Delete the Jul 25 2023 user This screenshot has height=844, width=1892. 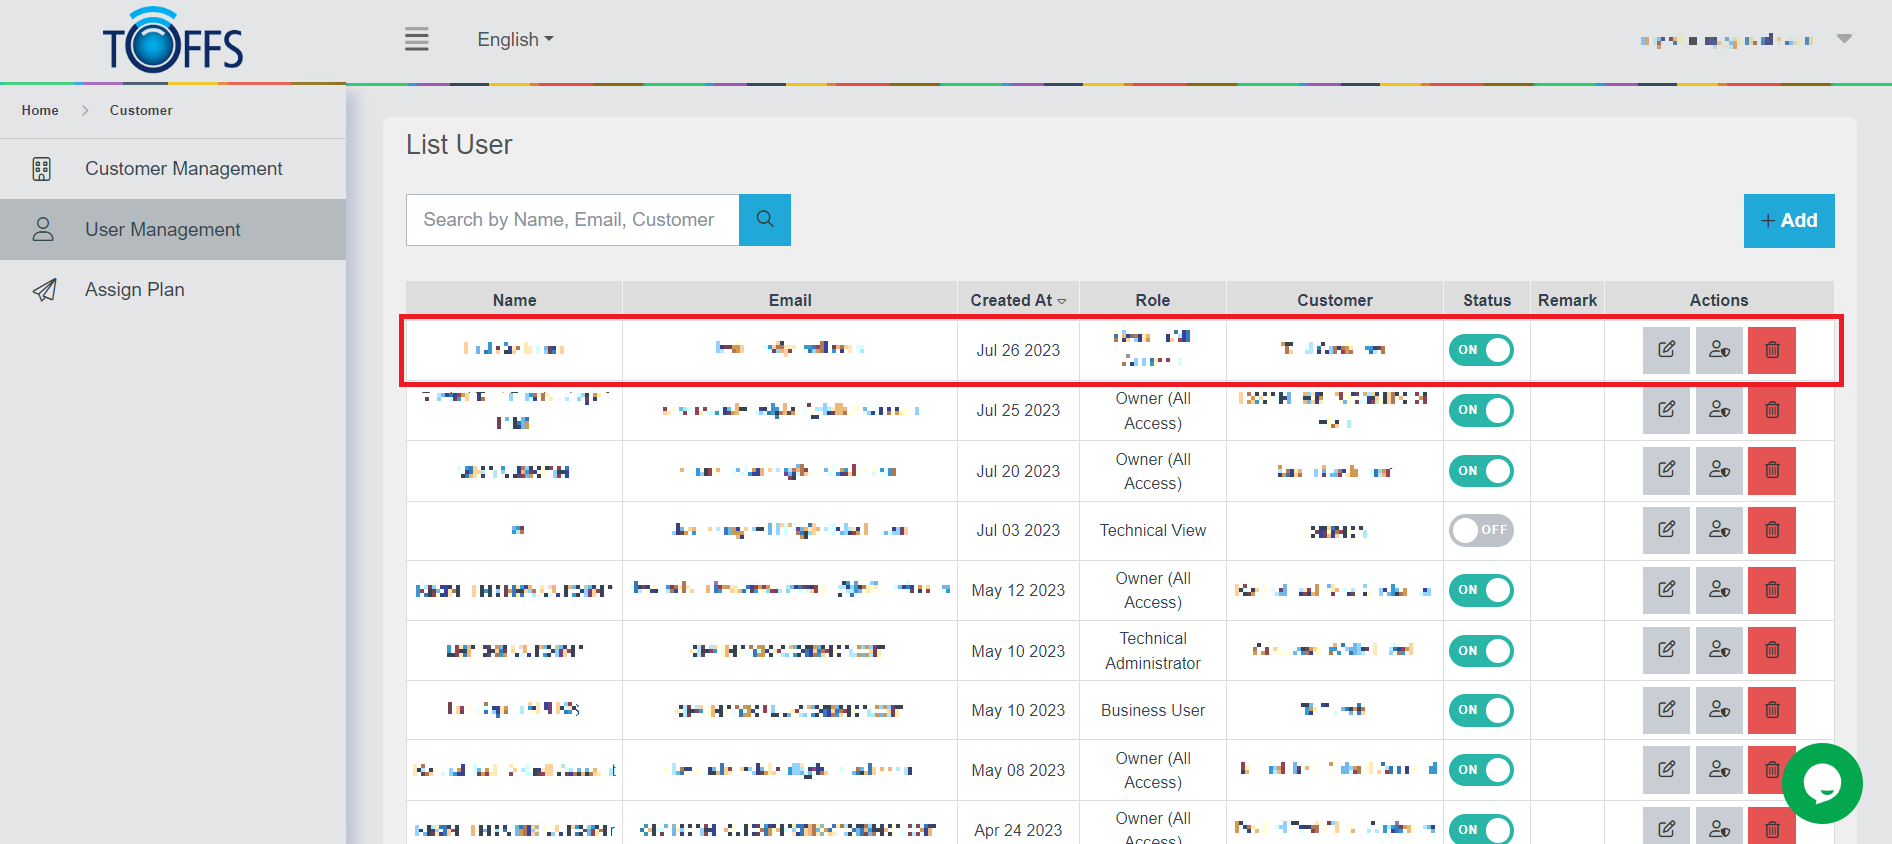click(x=1771, y=410)
